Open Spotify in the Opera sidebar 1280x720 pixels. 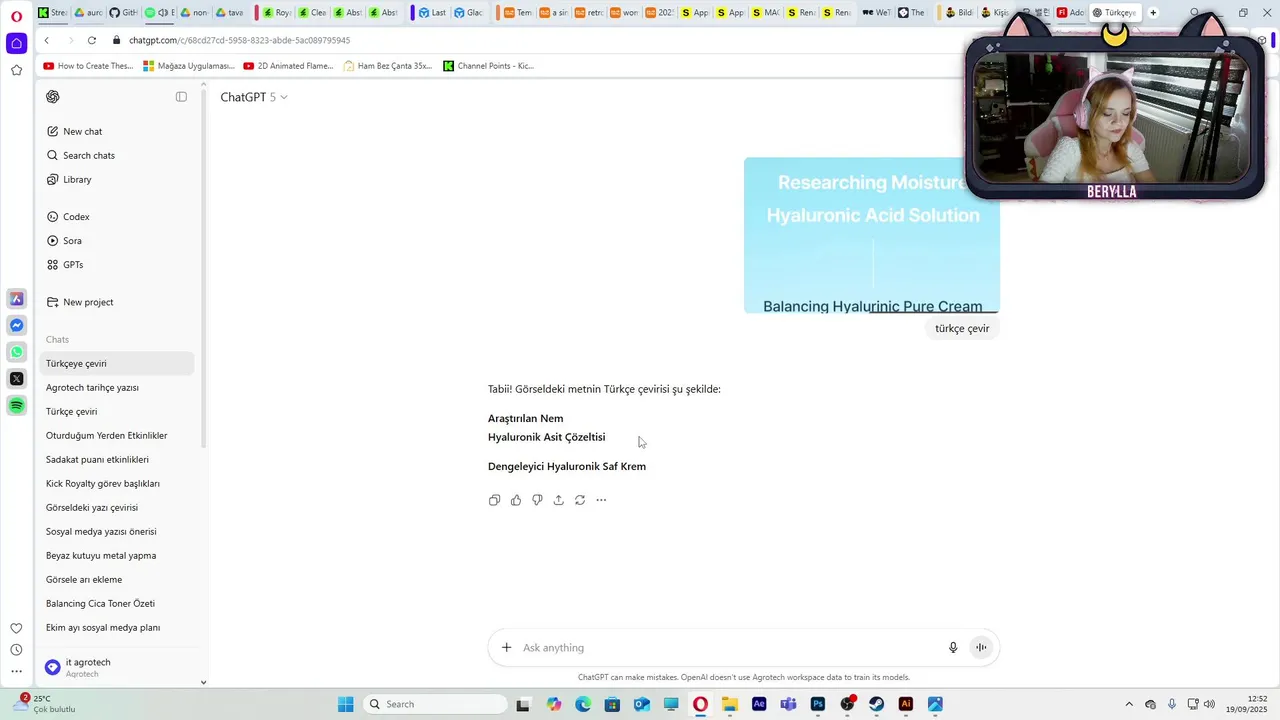pos(16,405)
